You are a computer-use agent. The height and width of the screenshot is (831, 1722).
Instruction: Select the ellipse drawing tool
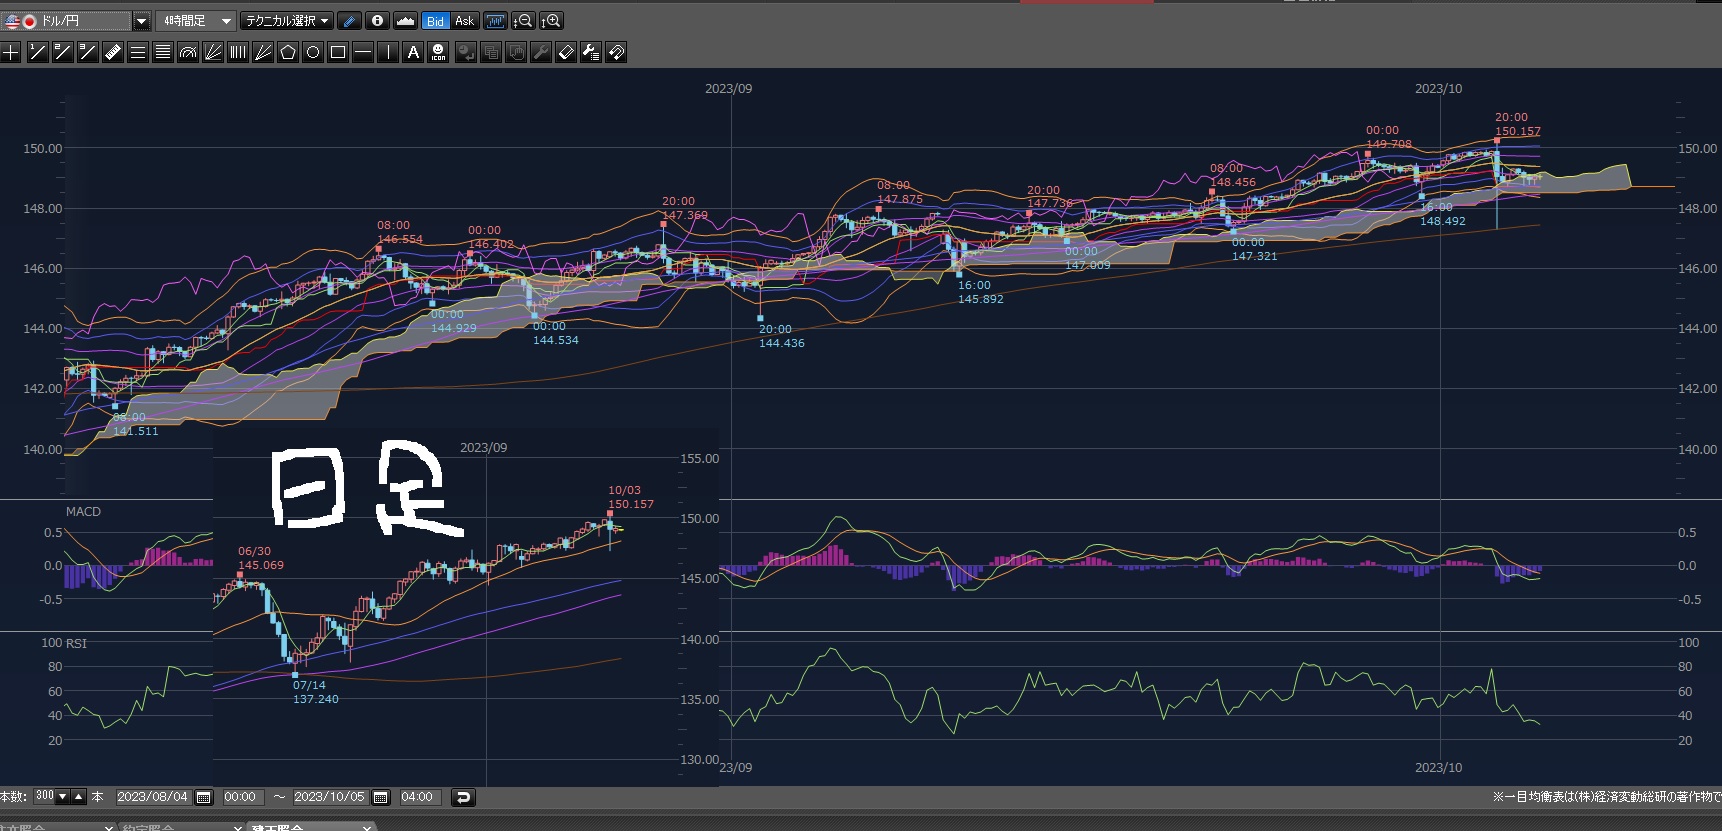313,52
